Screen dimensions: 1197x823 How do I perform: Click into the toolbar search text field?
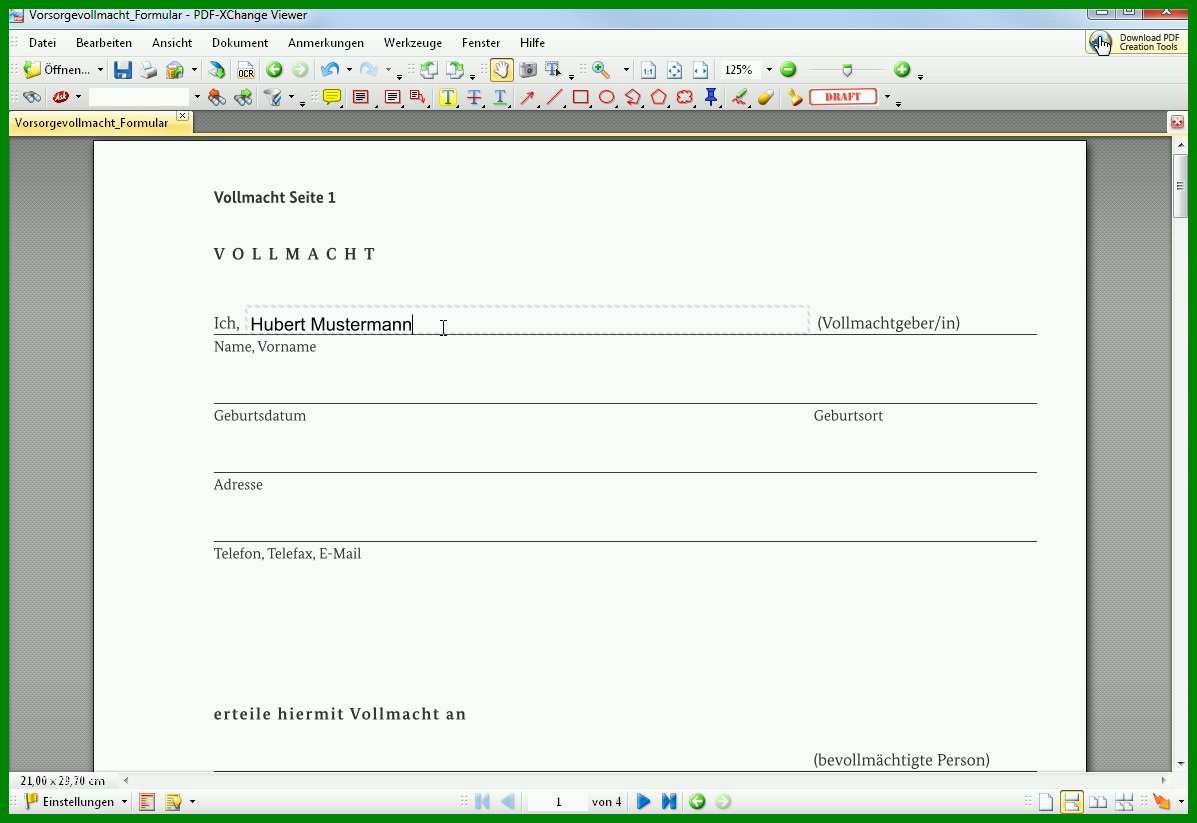click(138, 97)
